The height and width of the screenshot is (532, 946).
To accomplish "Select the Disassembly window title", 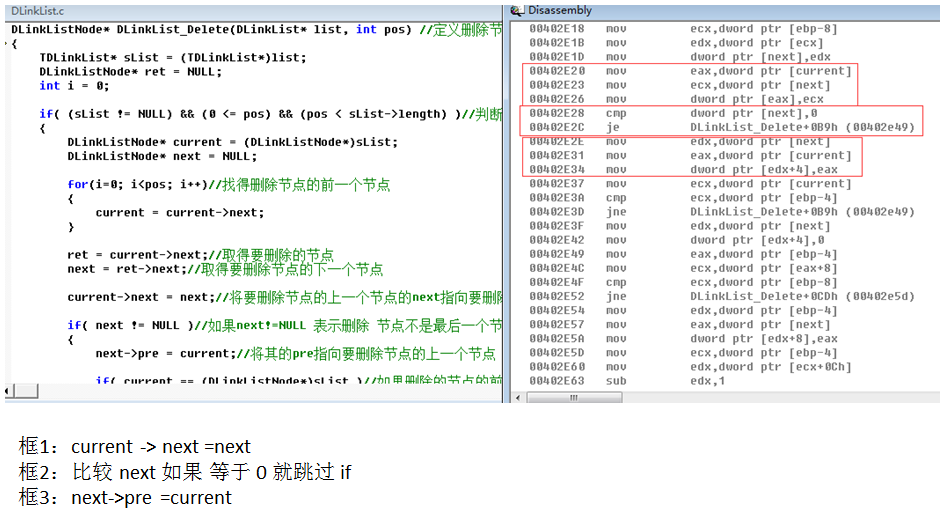I will click(x=560, y=10).
